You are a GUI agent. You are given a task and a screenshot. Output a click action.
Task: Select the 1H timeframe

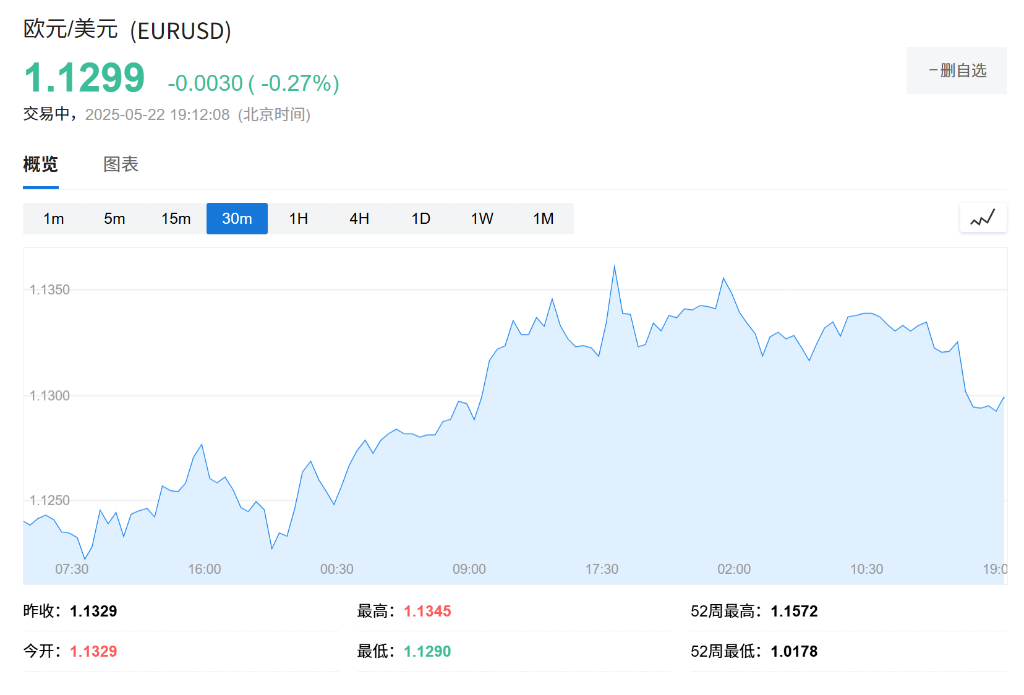tap(298, 218)
